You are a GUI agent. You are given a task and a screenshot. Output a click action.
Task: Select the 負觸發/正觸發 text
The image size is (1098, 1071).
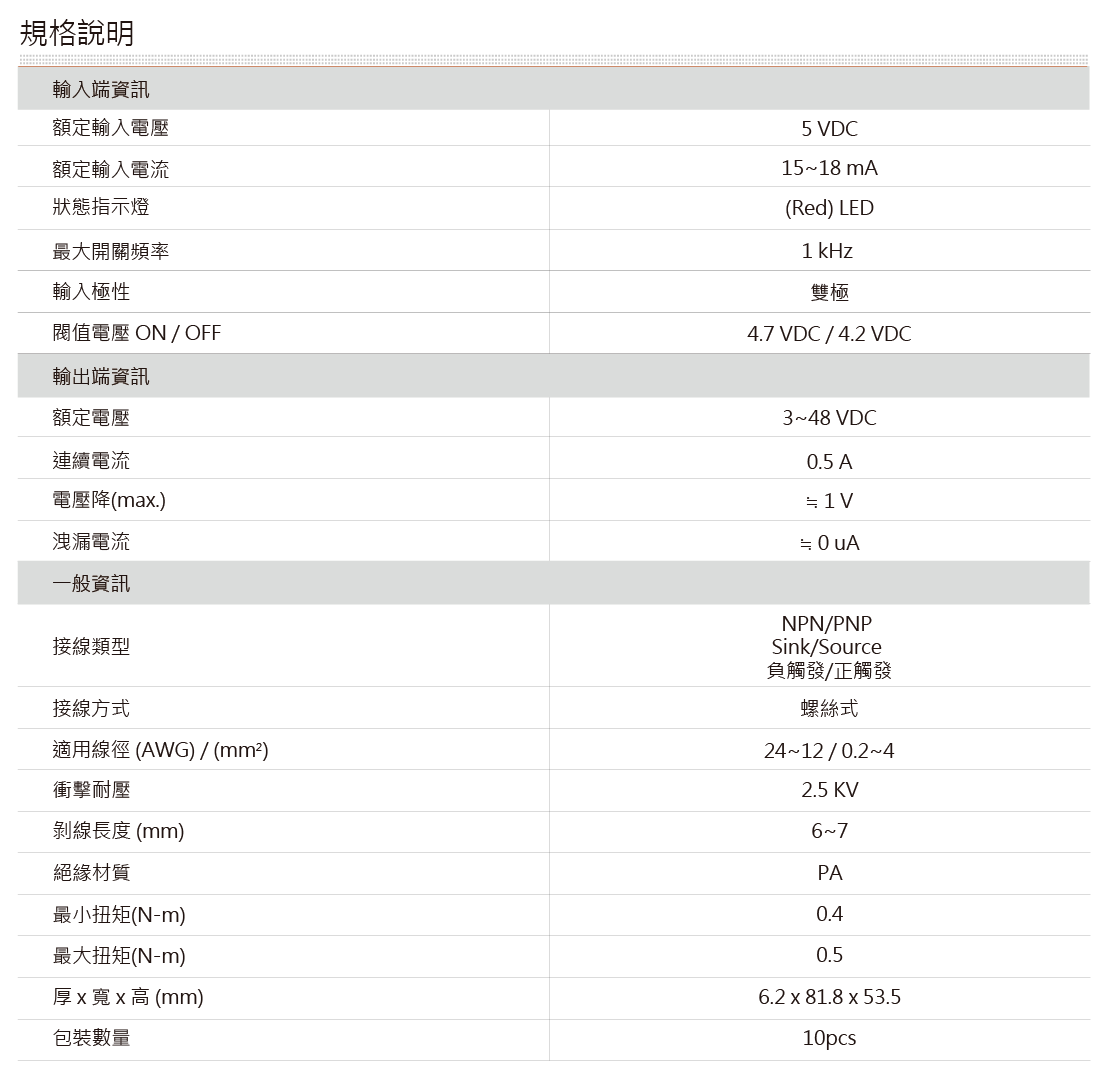point(829,670)
